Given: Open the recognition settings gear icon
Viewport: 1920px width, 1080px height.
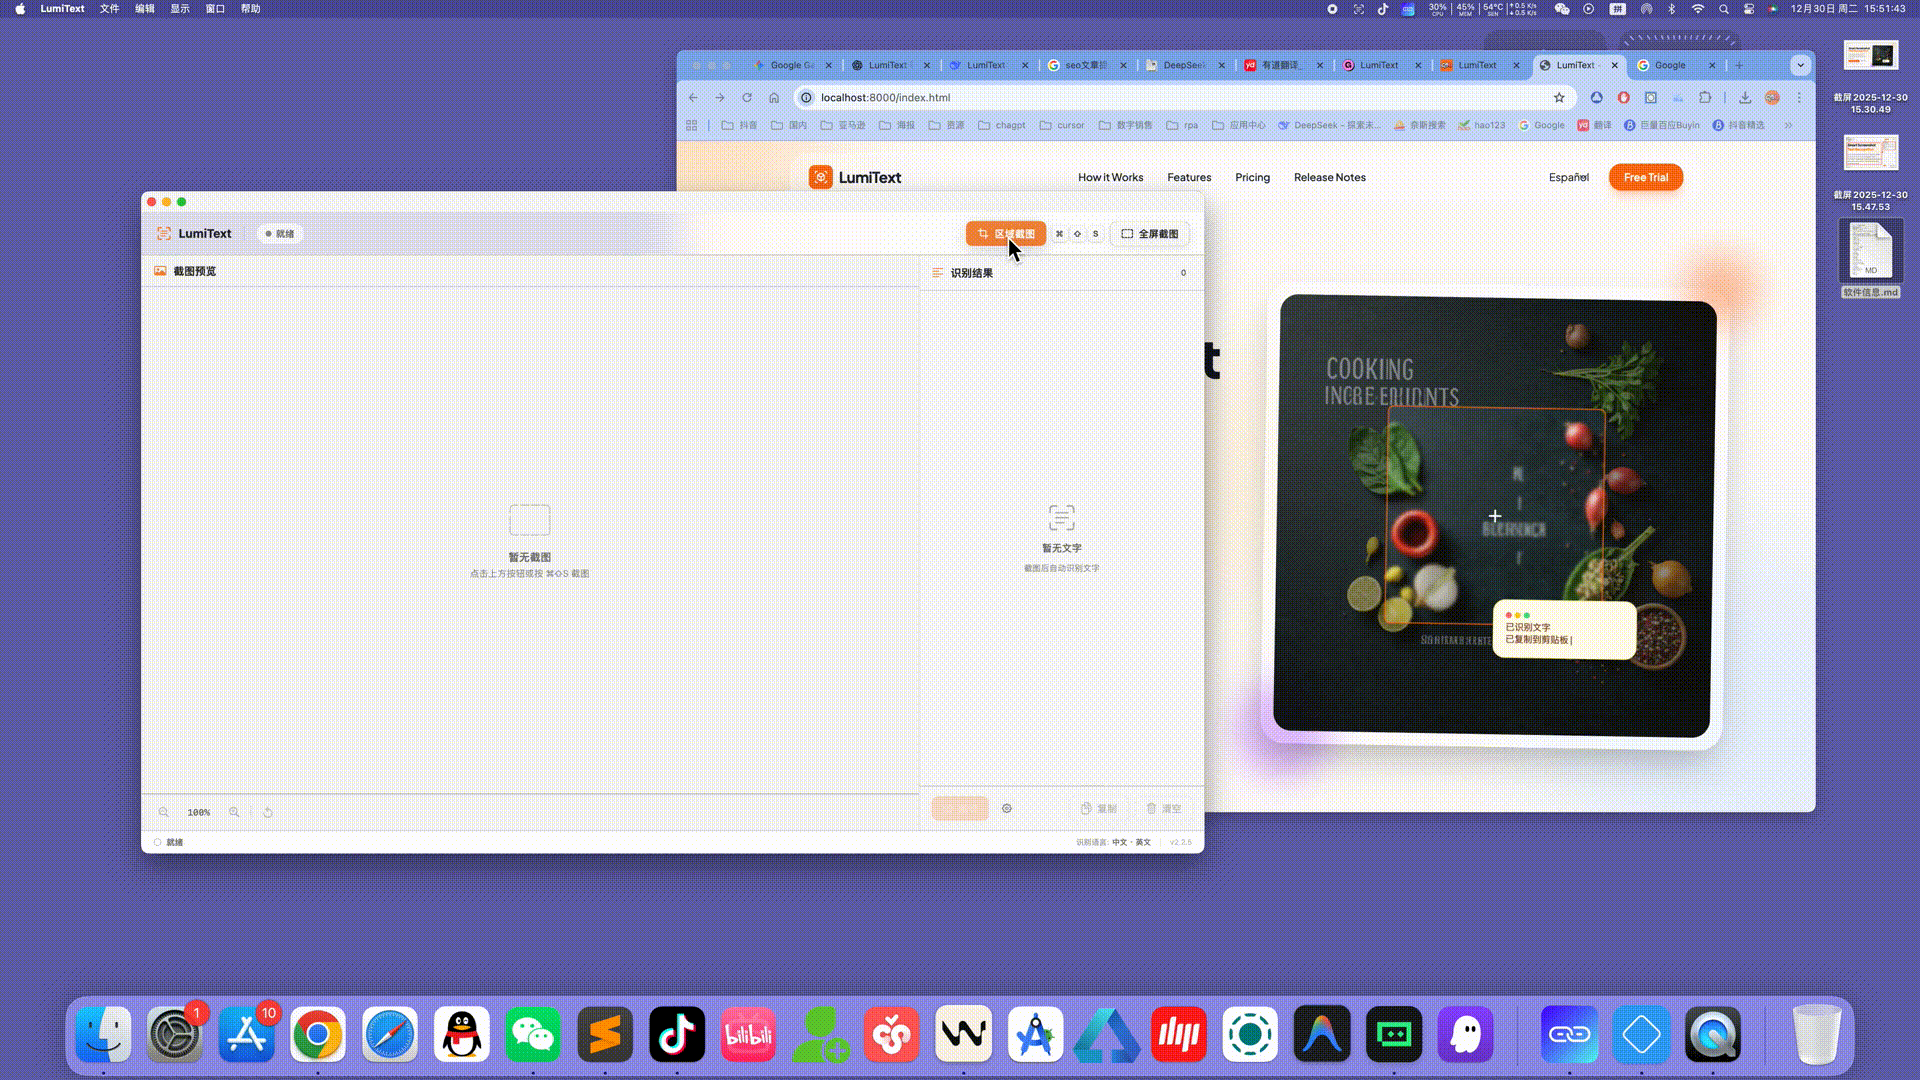Looking at the screenshot, I should (x=1007, y=808).
